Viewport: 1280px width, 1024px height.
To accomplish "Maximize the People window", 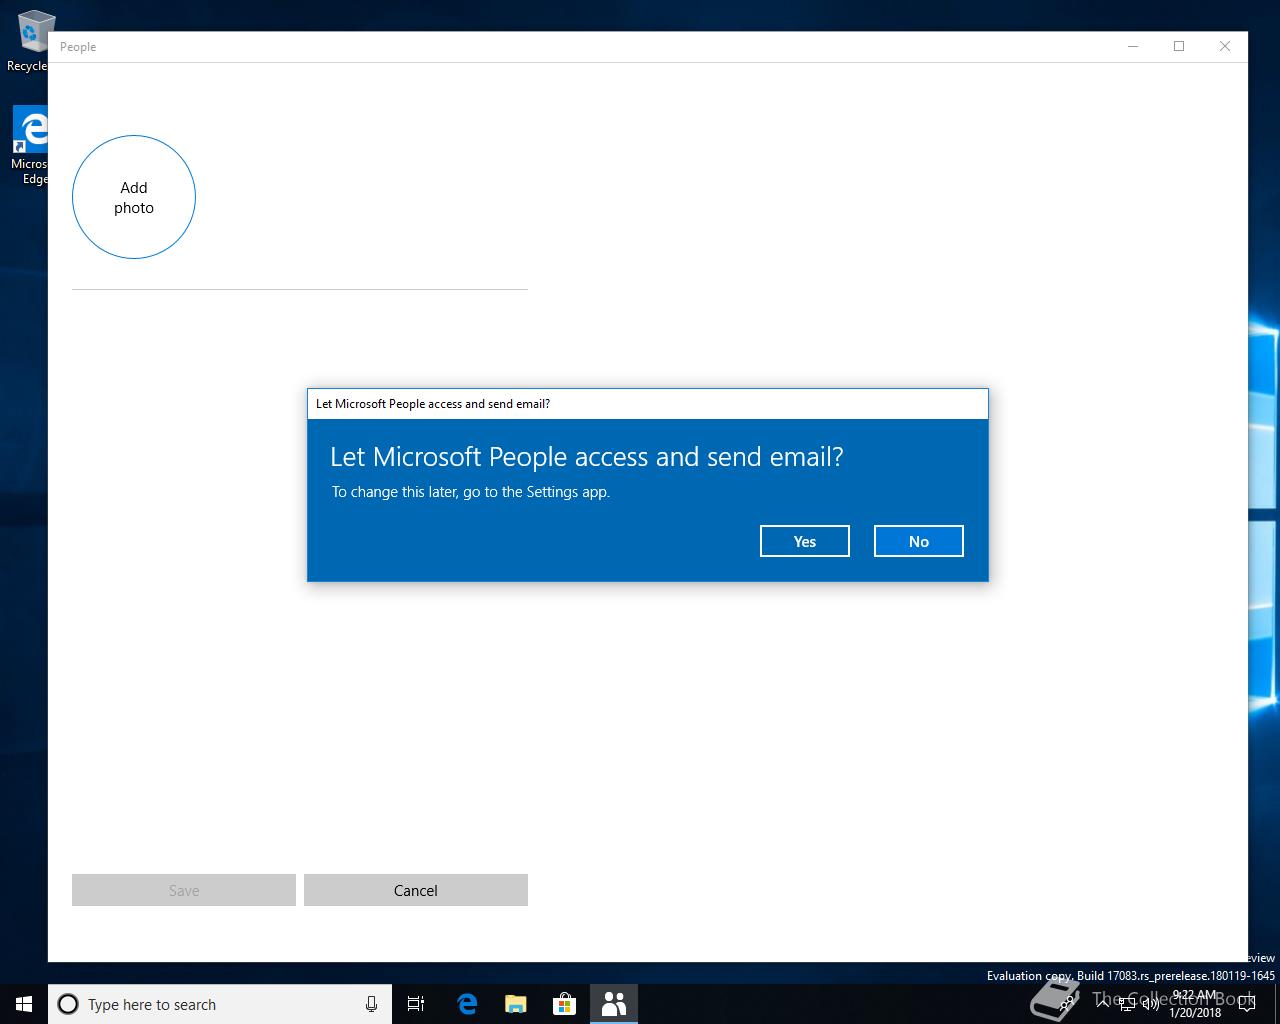I will [x=1179, y=46].
